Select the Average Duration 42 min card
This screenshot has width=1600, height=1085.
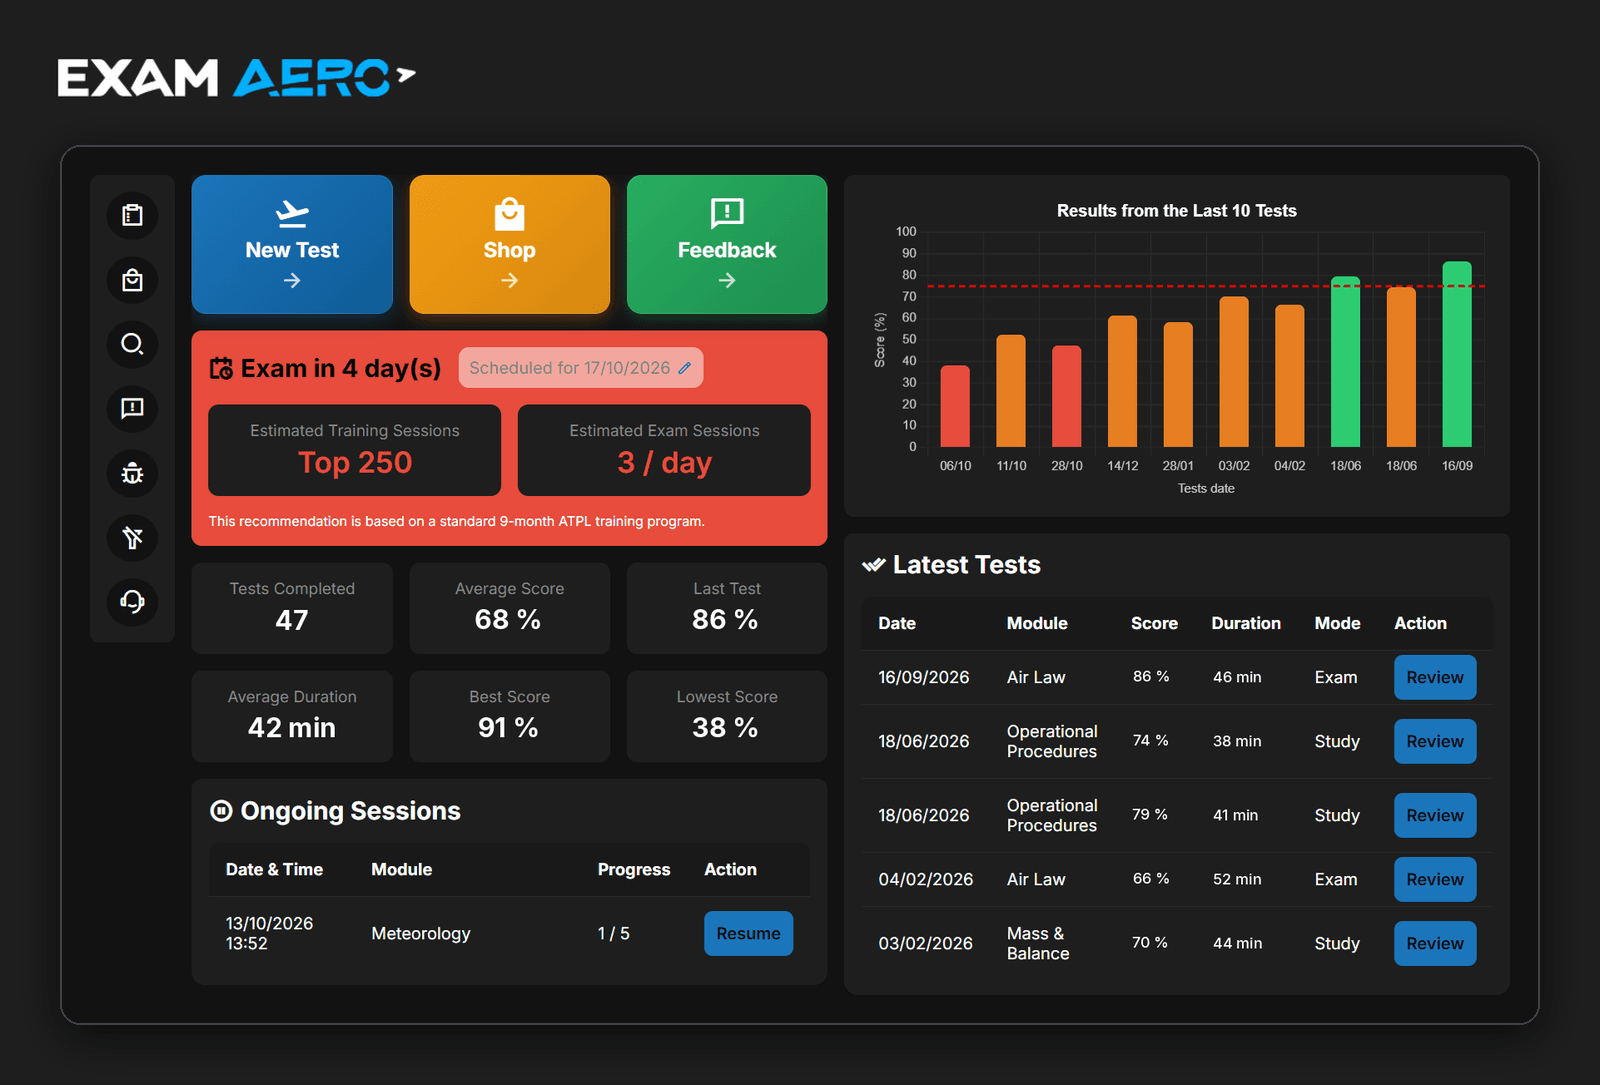click(x=292, y=716)
